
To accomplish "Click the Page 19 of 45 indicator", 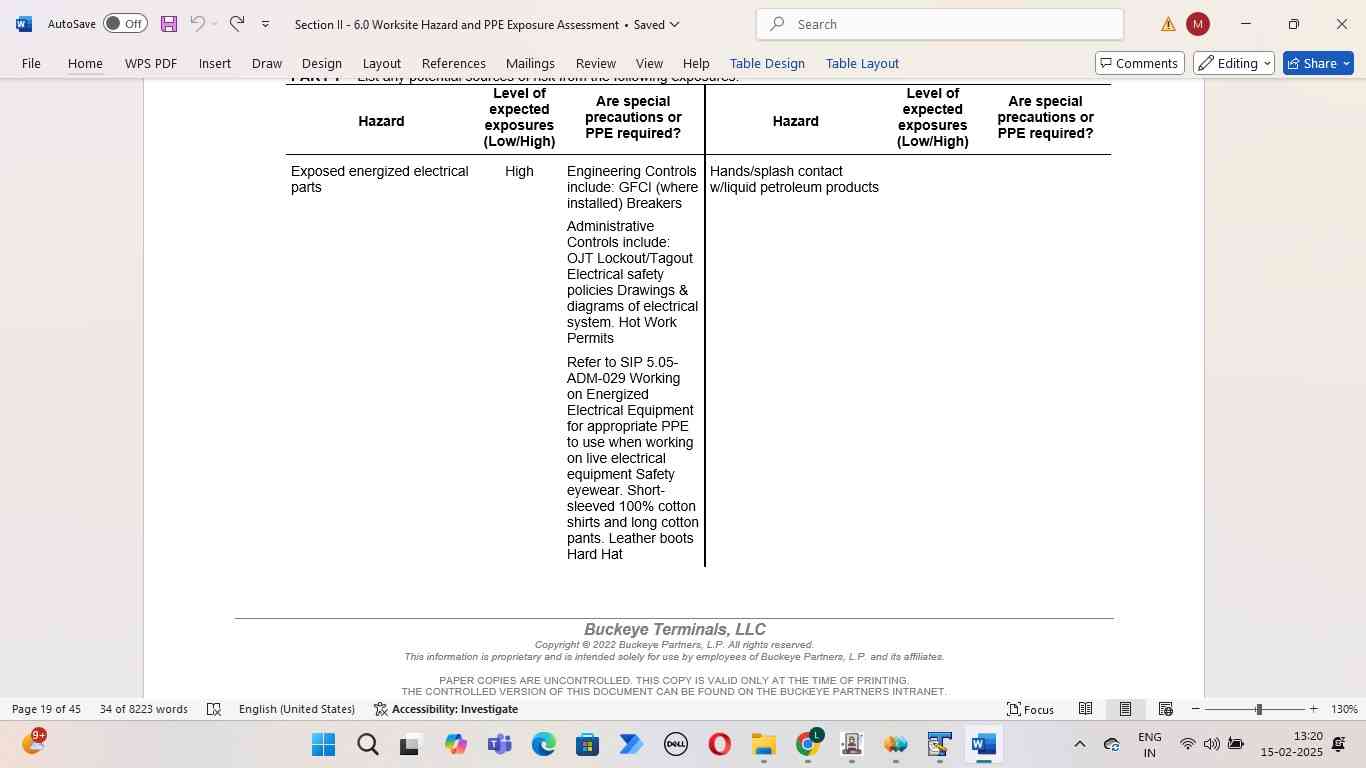I will coord(46,709).
